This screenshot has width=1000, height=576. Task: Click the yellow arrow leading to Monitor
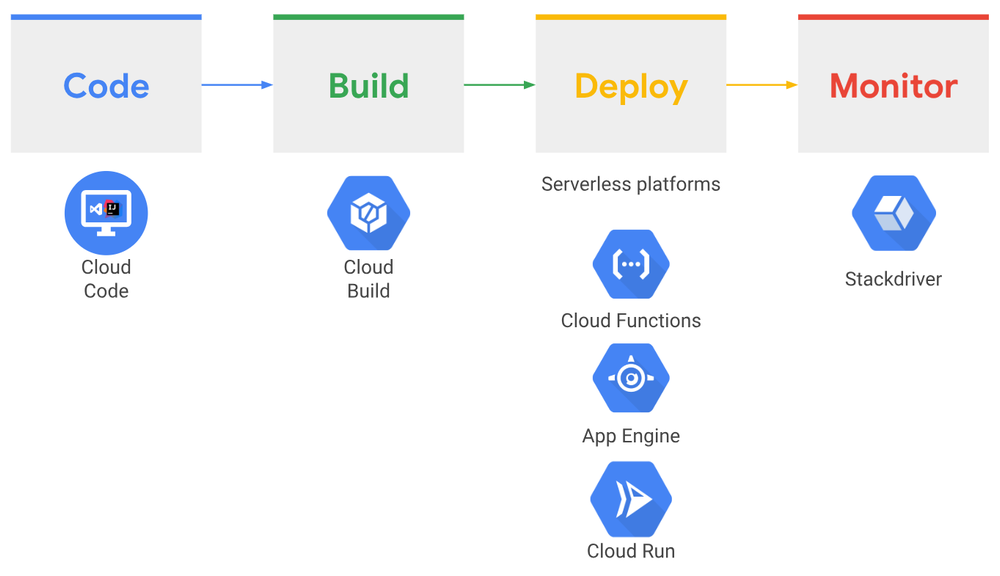[x=762, y=85]
